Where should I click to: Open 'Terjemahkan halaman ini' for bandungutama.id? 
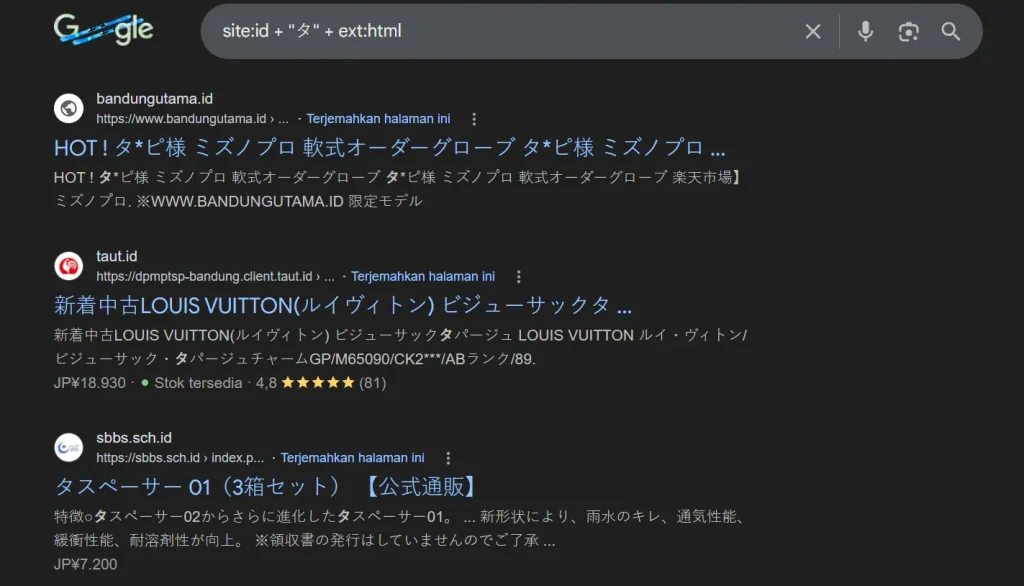coord(379,118)
